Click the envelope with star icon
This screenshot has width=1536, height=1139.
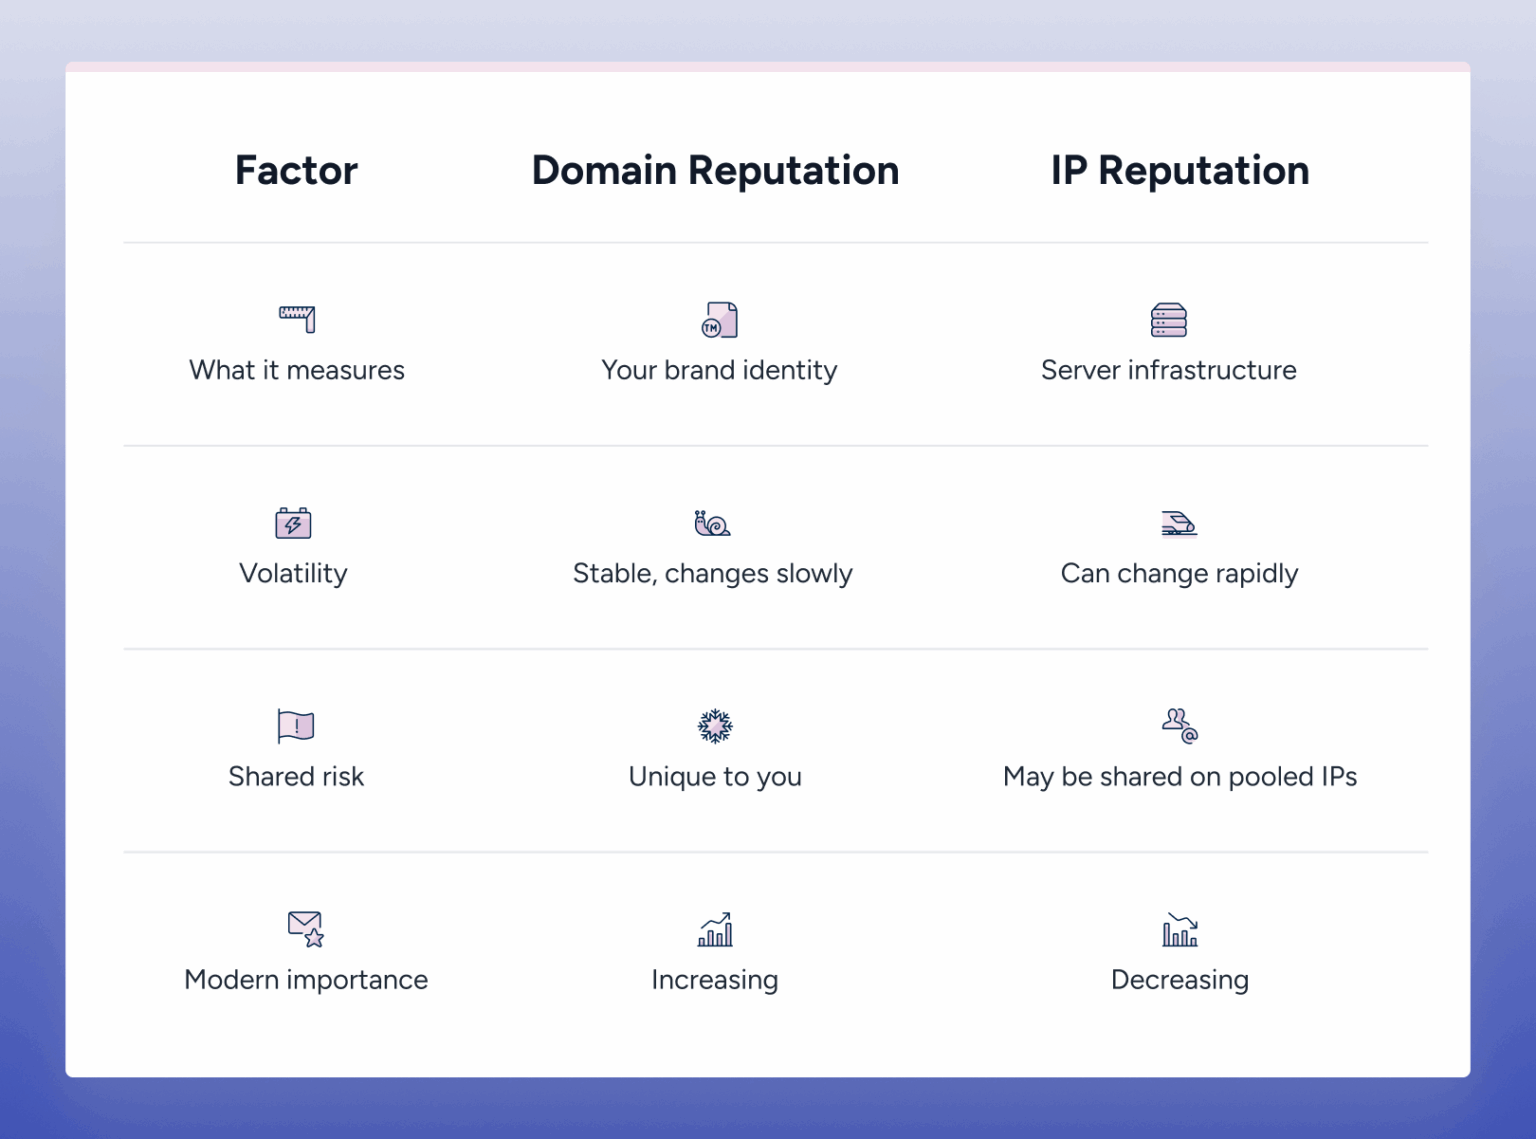[x=306, y=929]
